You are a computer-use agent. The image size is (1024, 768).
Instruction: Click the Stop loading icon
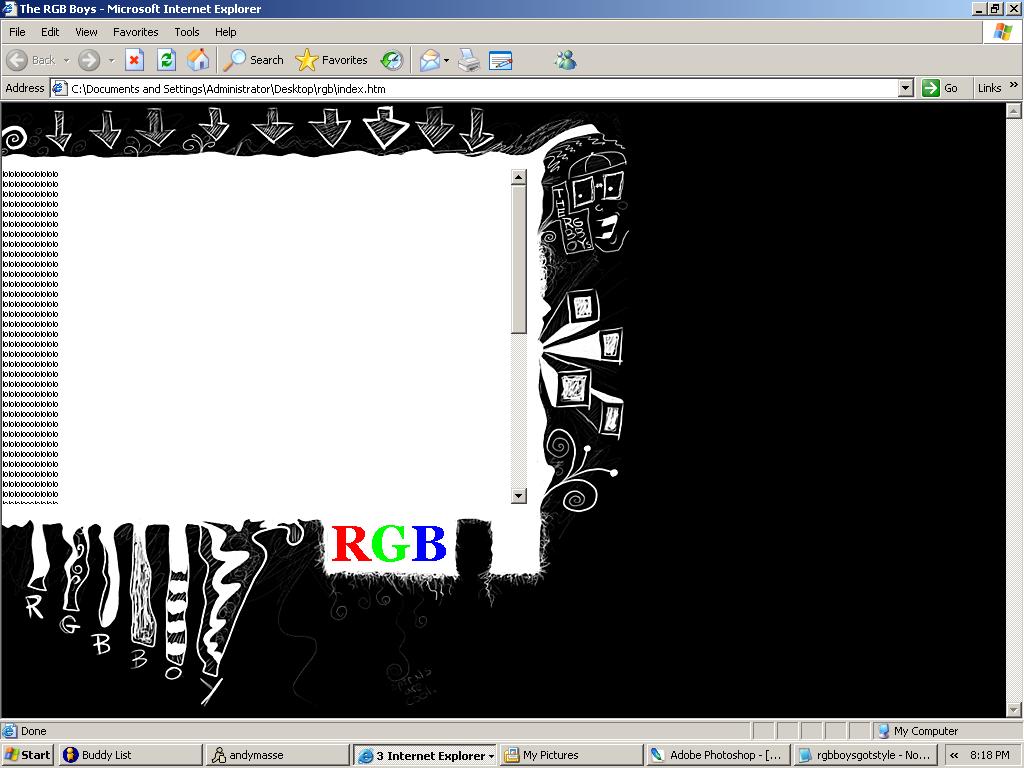click(x=134, y=60)
